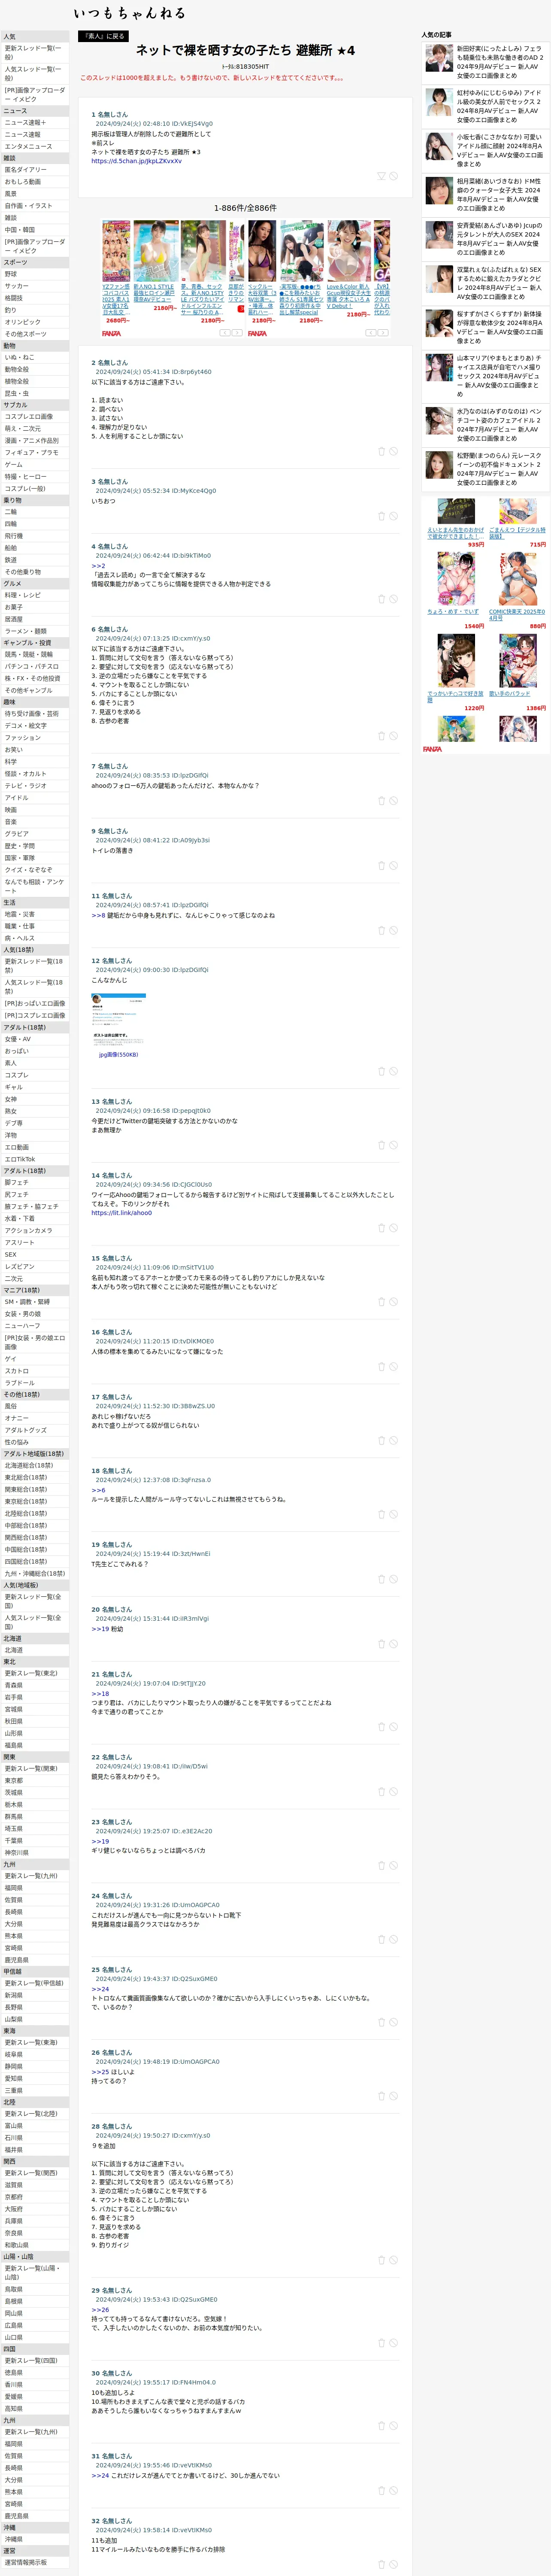Click the block (⊘) icon on post 22

coord(393,1792)
